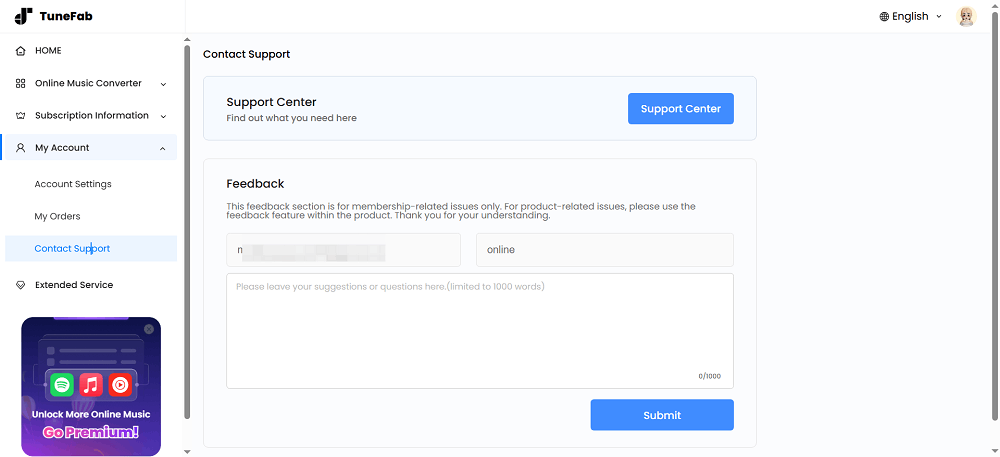Click the sidebar scroll down arrow

pyautogui.click(x=187, y=452)
